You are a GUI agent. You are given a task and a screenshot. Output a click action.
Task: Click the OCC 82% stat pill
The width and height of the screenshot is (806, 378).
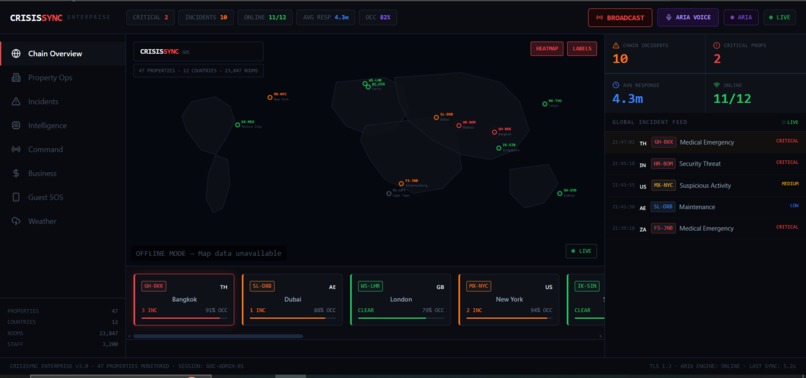[378, 17]
